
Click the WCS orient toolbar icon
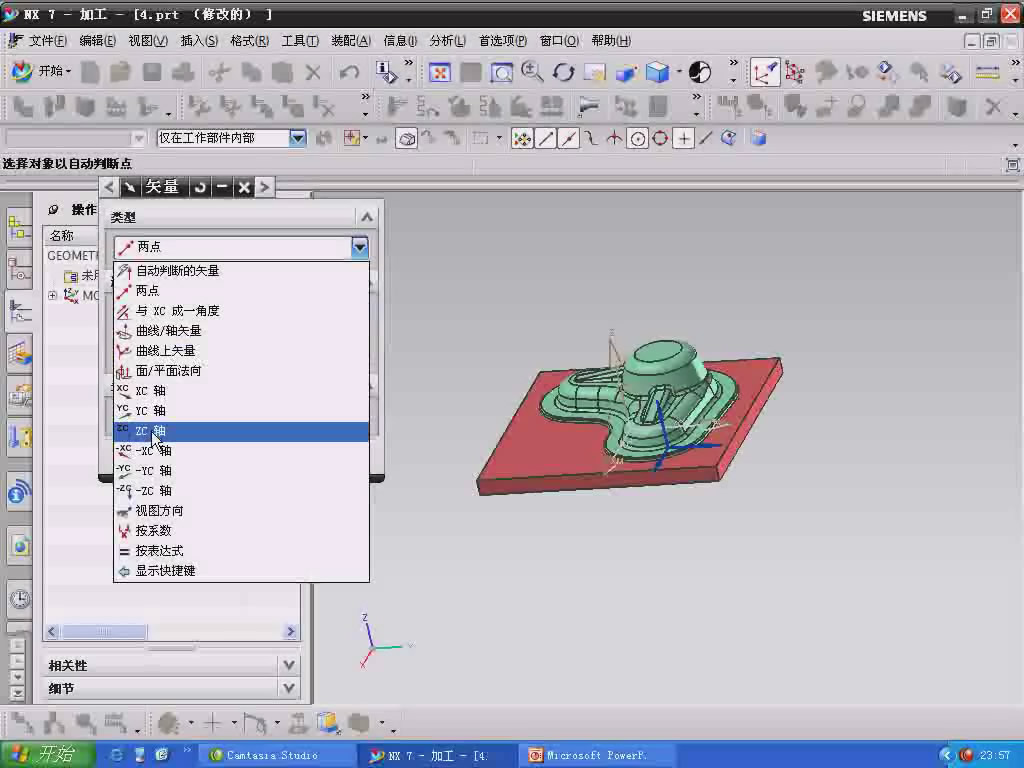point(765,72)
